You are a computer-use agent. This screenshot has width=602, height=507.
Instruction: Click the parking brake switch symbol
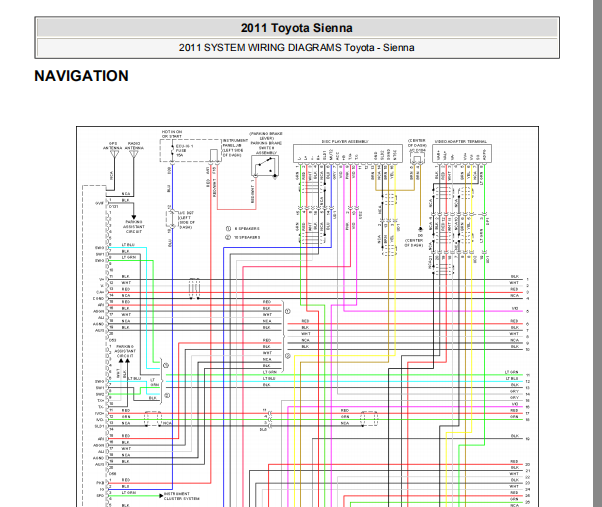click(265, 165)
